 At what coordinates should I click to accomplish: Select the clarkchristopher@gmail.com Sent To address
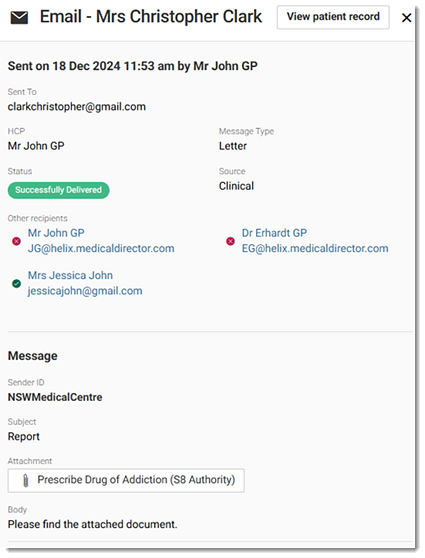click(77, 107)
